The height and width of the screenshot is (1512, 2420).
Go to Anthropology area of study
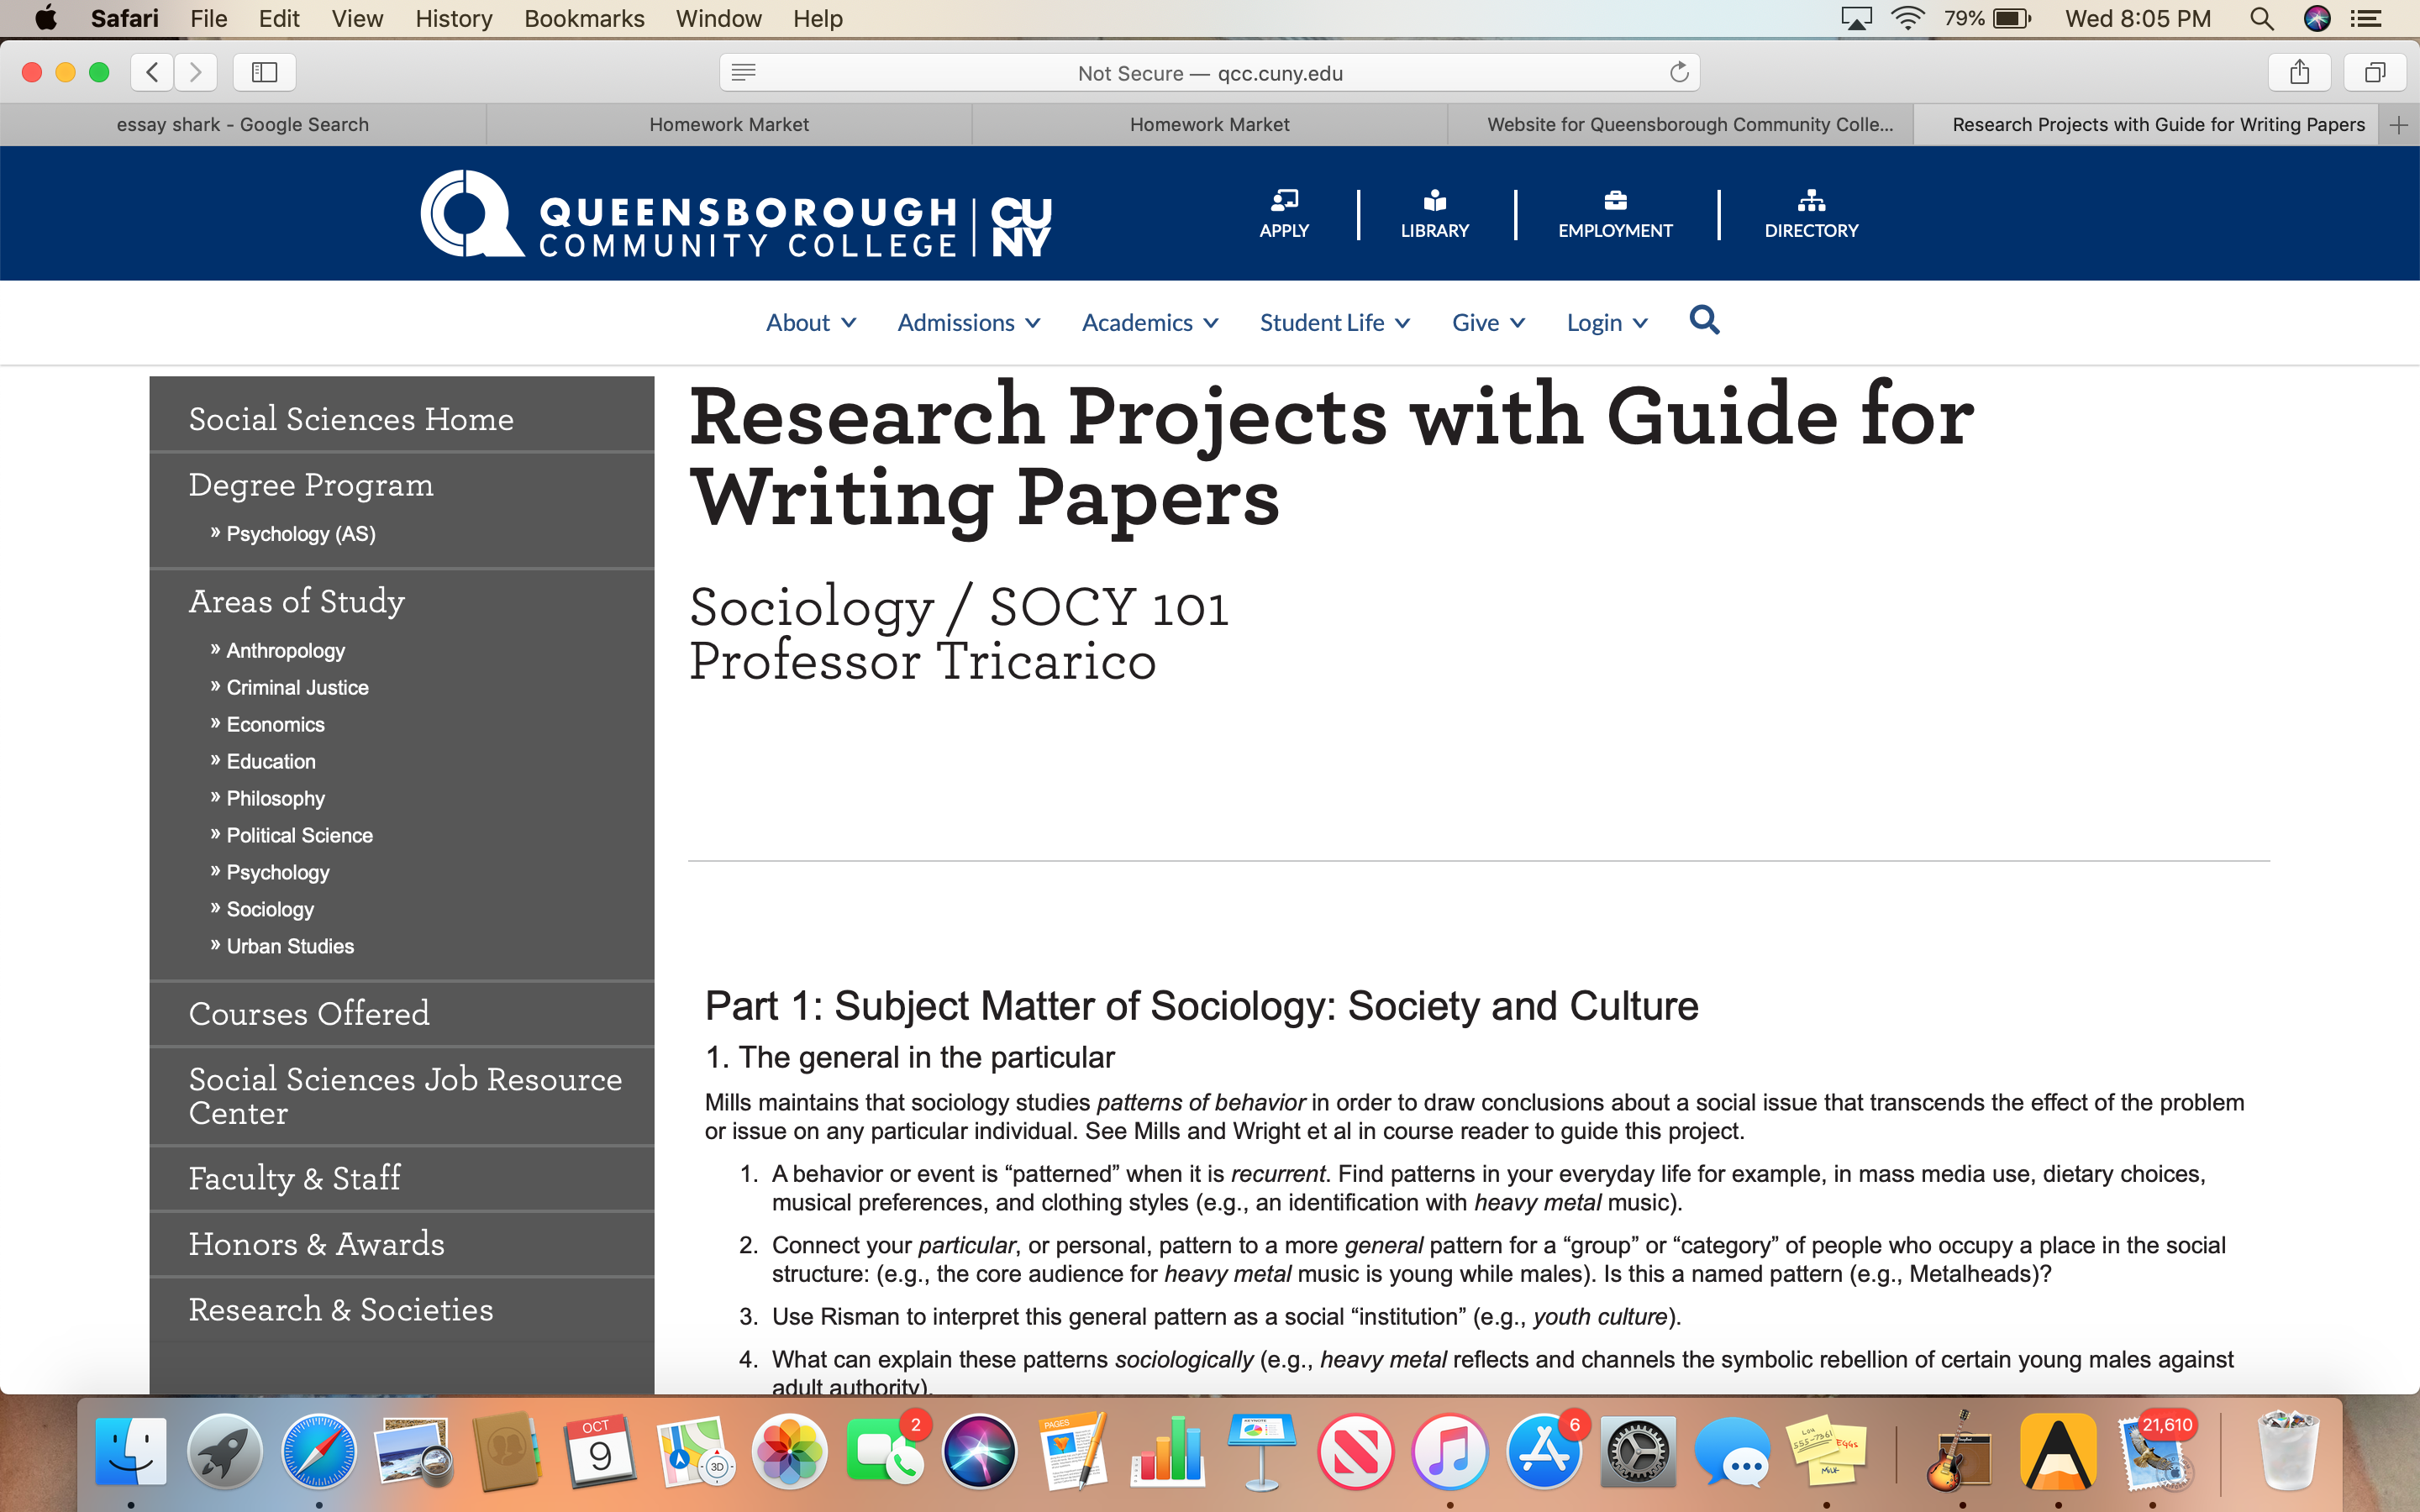pyautogui.click(x=286, y=650)
